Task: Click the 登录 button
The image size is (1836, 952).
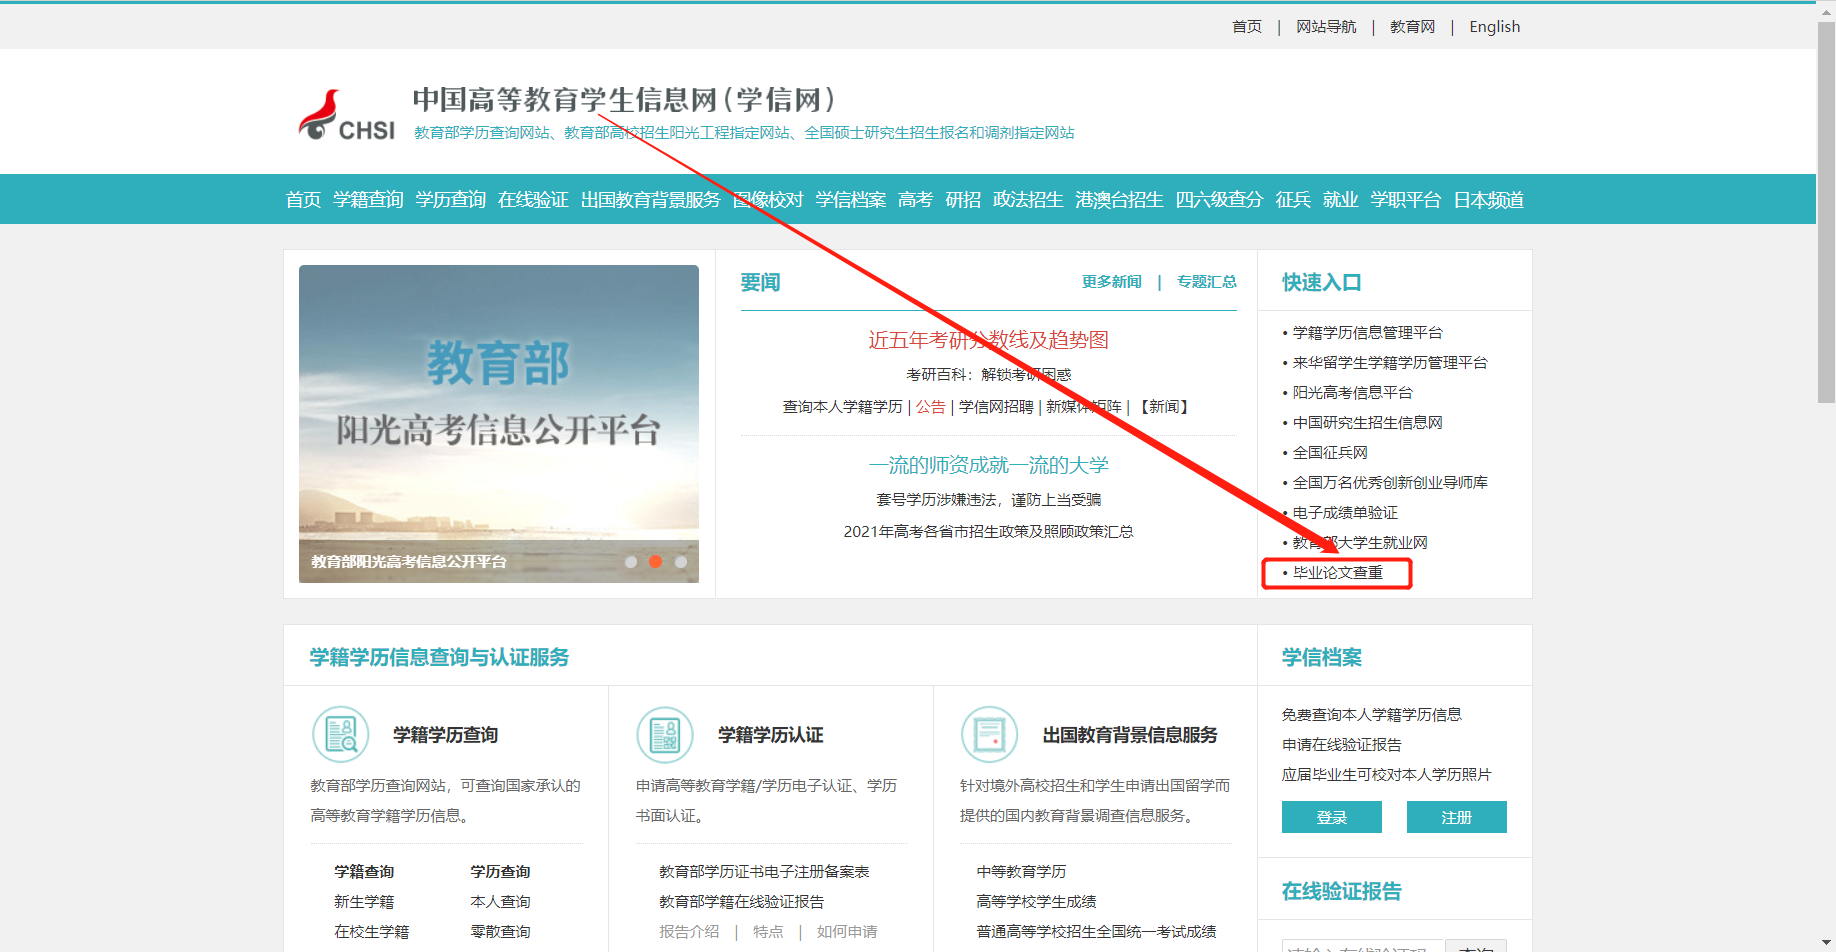Action: point(1332,817)
